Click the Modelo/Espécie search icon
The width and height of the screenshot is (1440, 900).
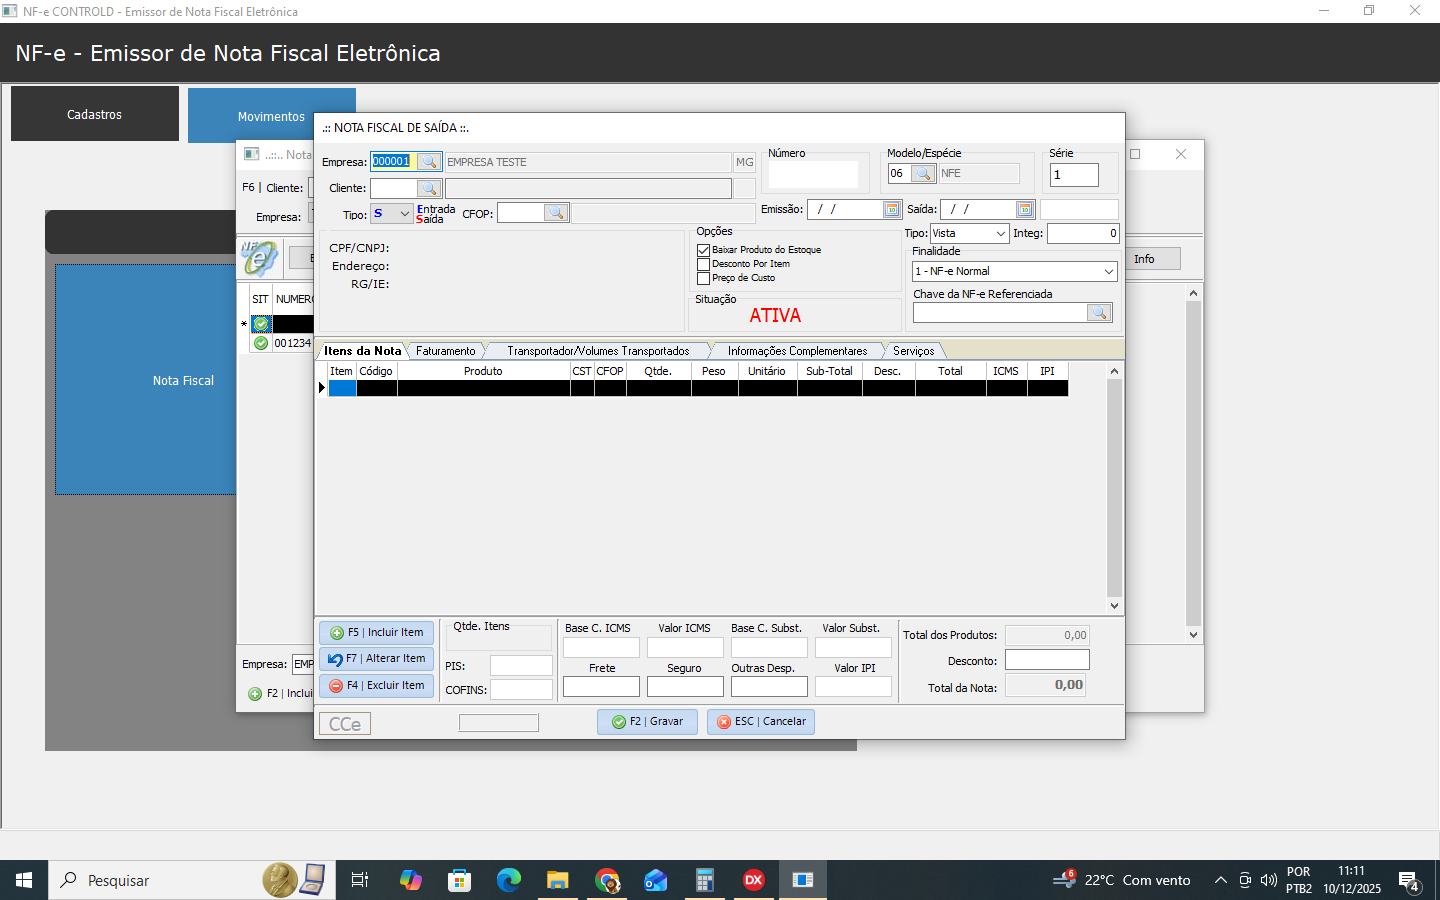click(923, 174)
